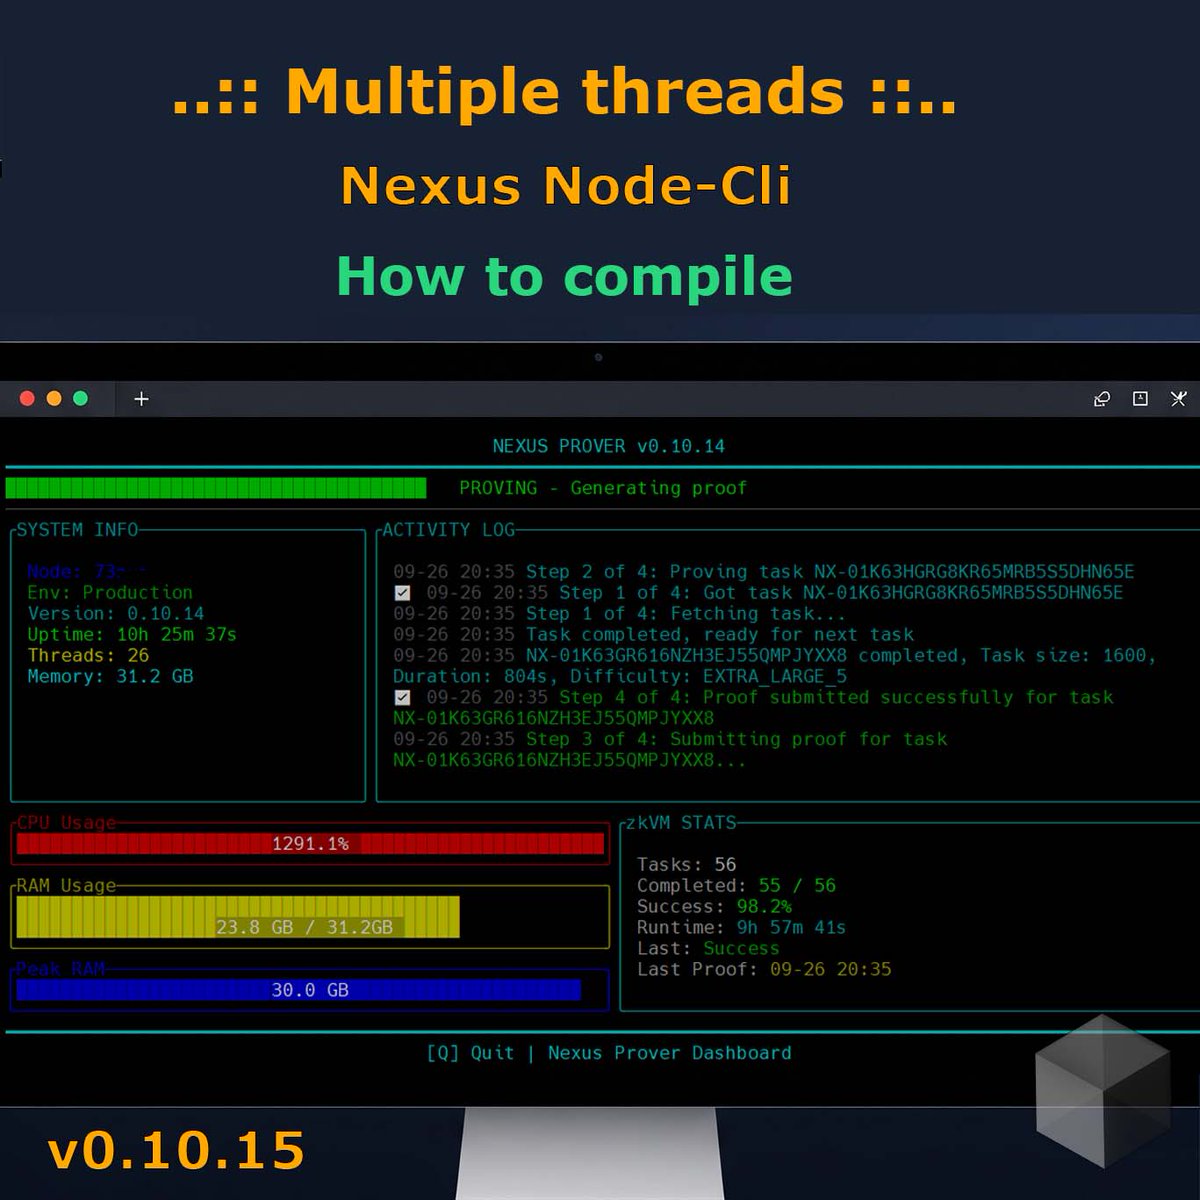Click 'PROVING - Generating proof' status
Viewport: 1200px width, 1200px height.
pos(603,488)
